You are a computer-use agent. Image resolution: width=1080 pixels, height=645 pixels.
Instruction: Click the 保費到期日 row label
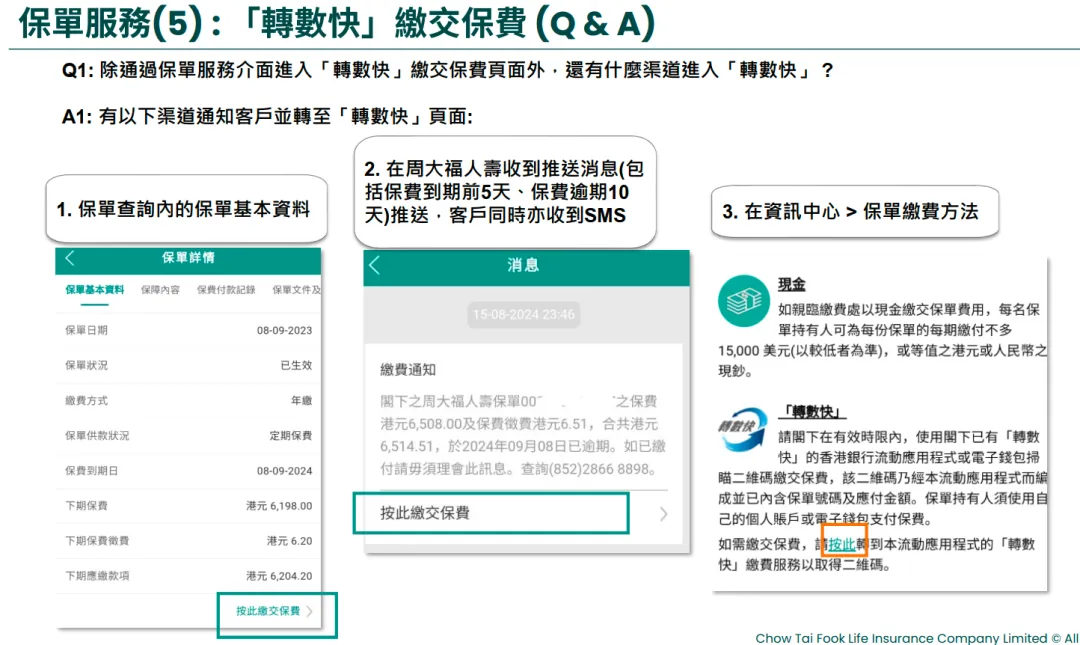click(92, 471)
